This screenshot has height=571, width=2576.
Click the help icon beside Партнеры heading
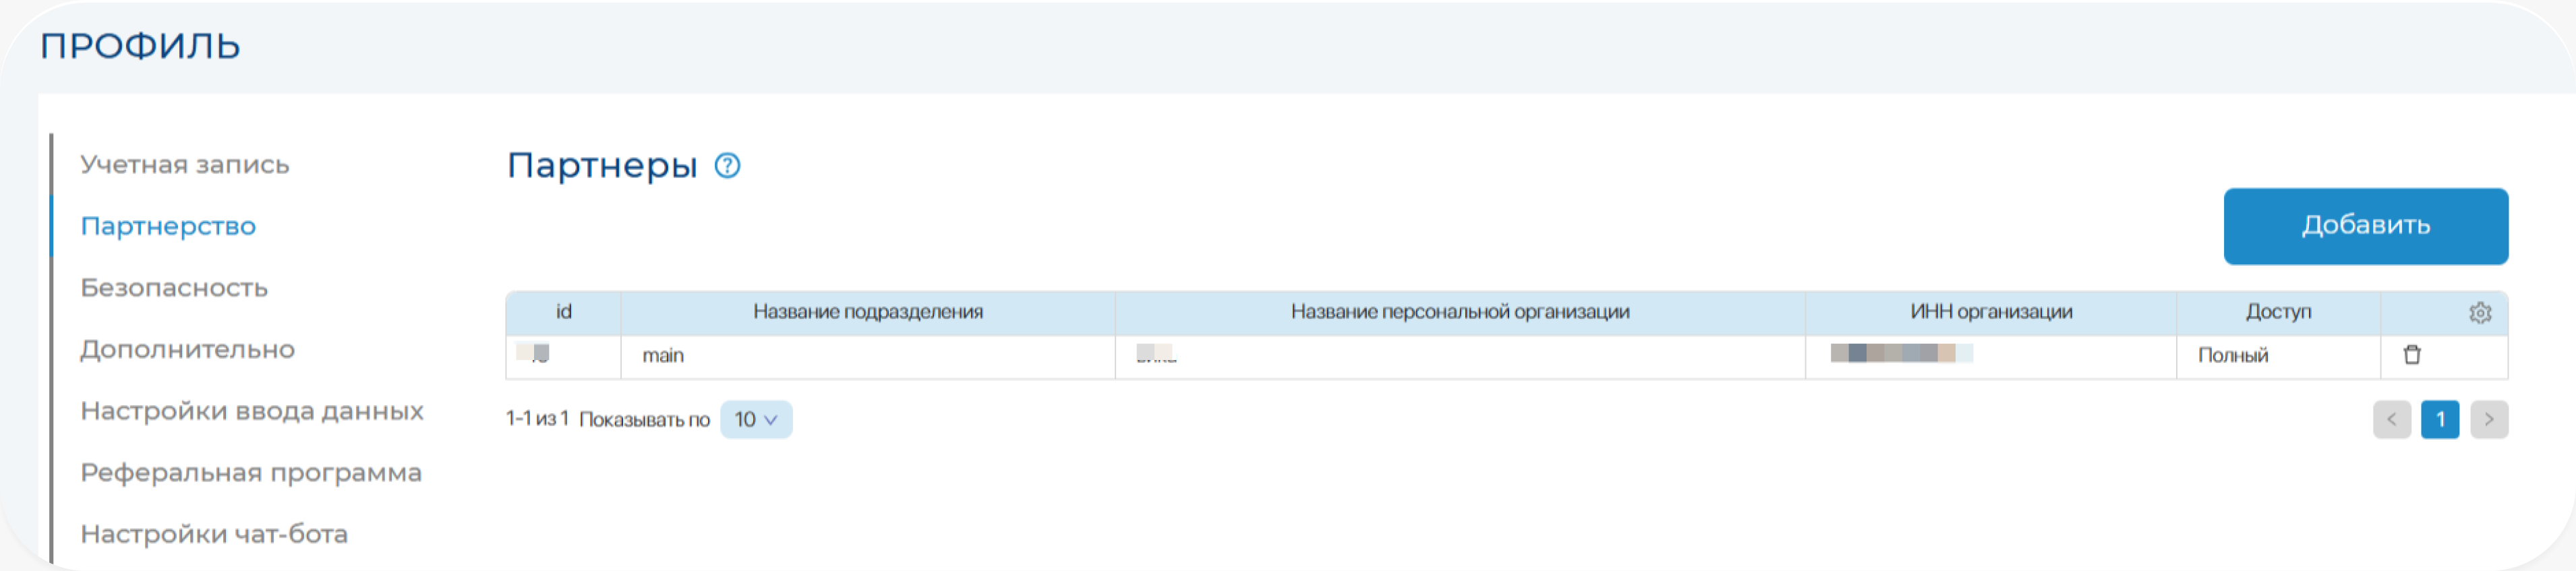[727, 166]
